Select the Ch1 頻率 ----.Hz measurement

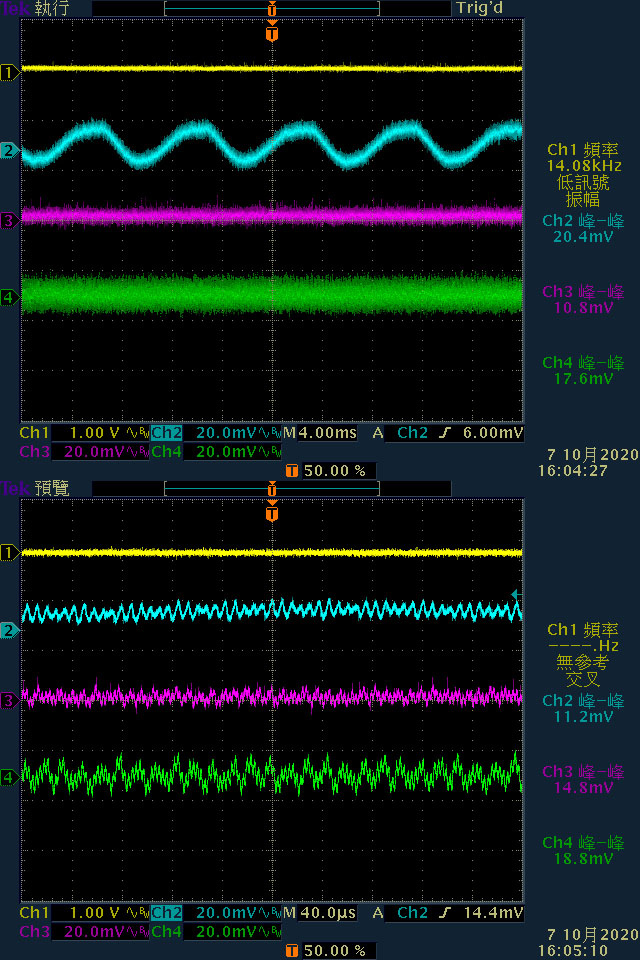coord(584,637)
